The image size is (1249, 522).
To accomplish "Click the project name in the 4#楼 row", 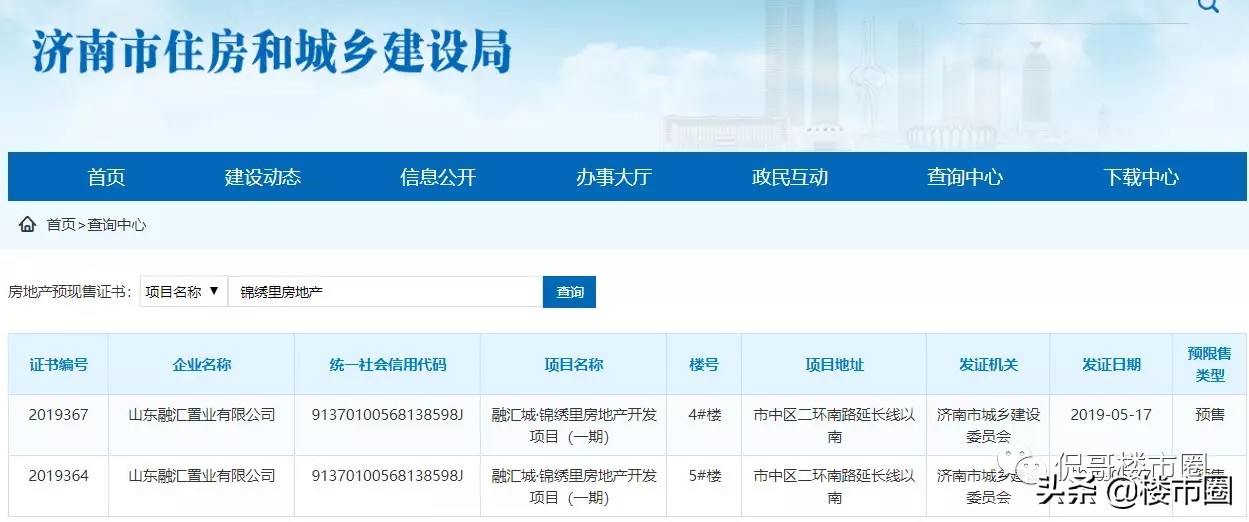I will coord(573,425).
